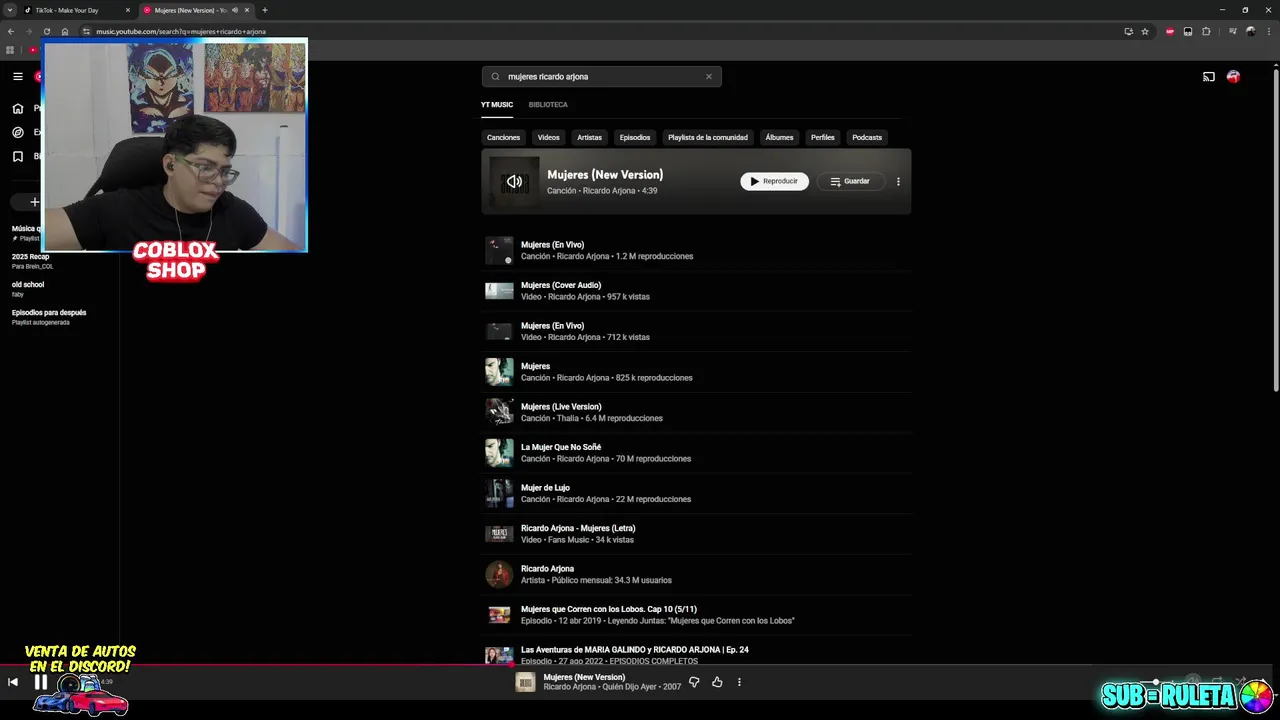Click the now-playing thumbnail of Mujeres (New Version) card
Image resolution: width=1280 pixels, height=720 pixels.
(514, 181)
